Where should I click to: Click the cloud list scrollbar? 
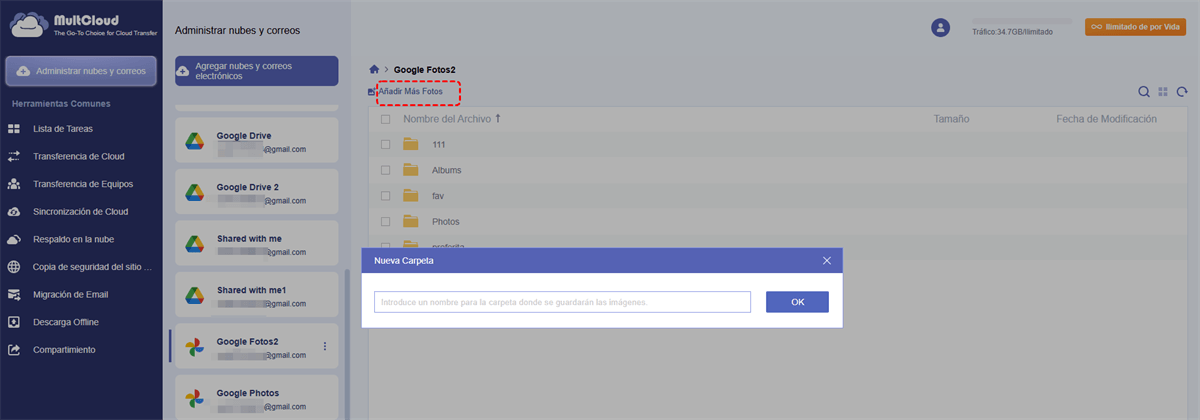(347, 345)
